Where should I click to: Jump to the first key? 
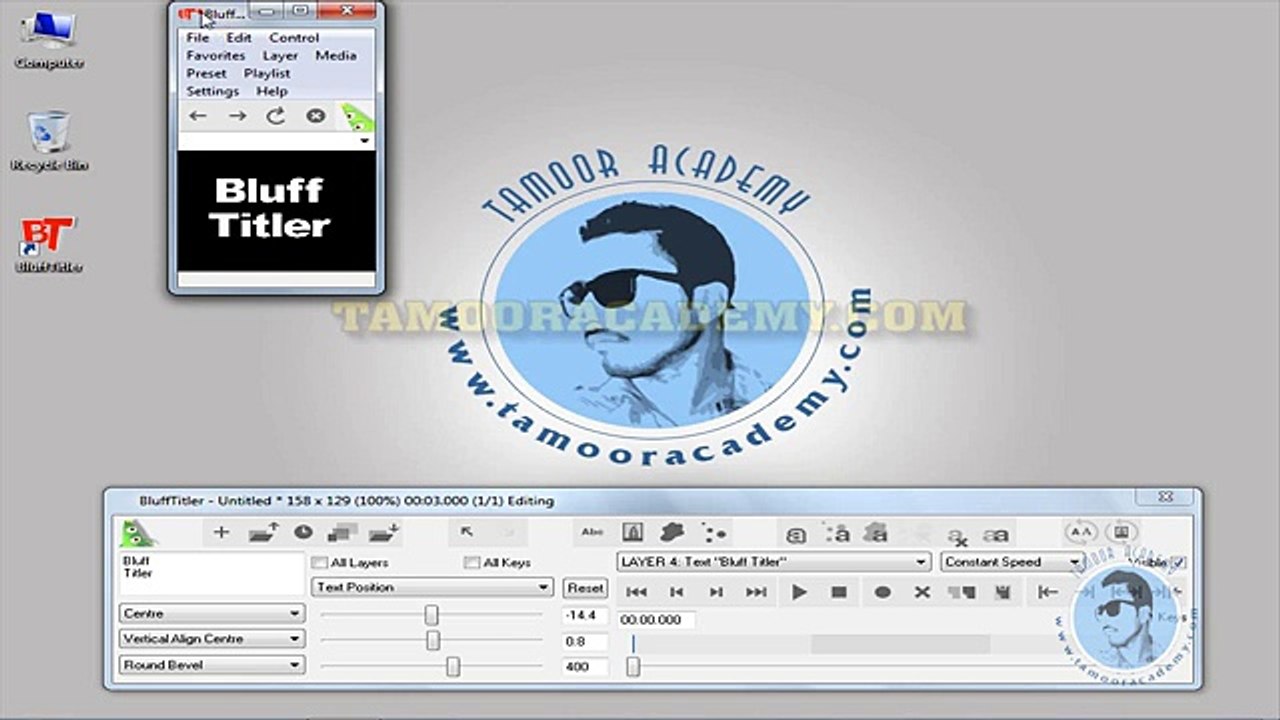[x=636, y=592]
